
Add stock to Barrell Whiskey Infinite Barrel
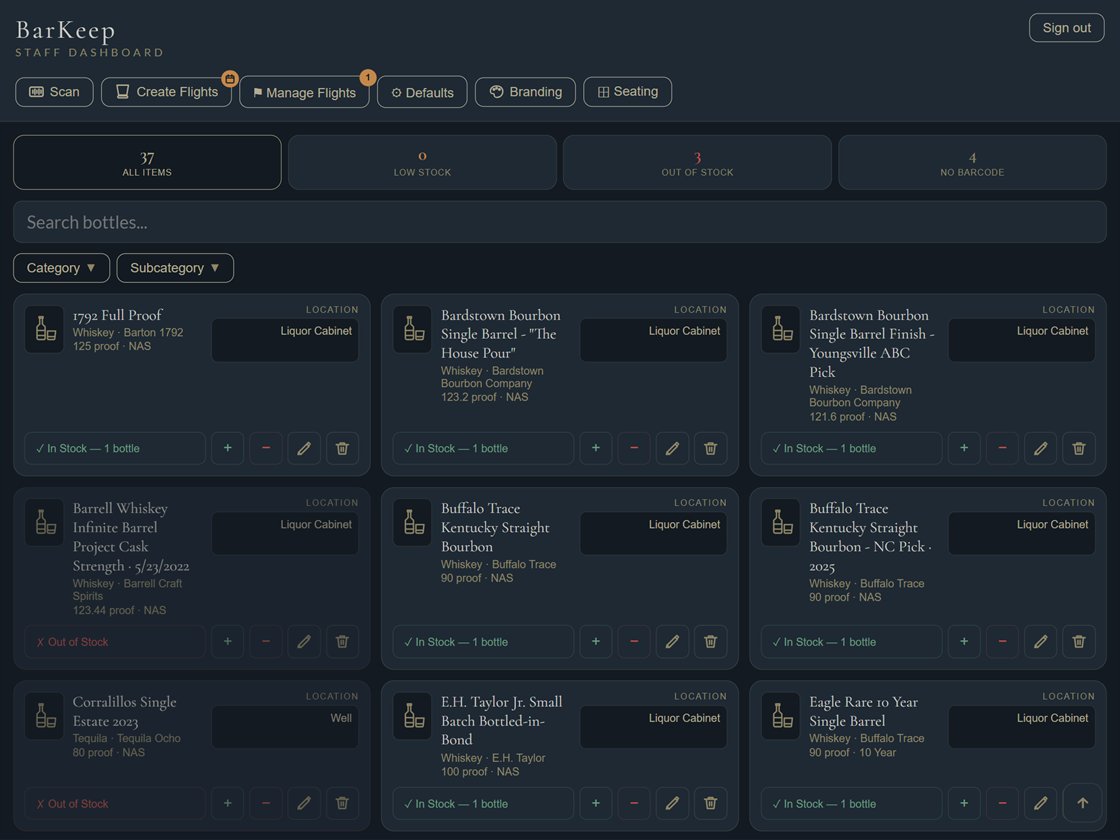[227, 641]
